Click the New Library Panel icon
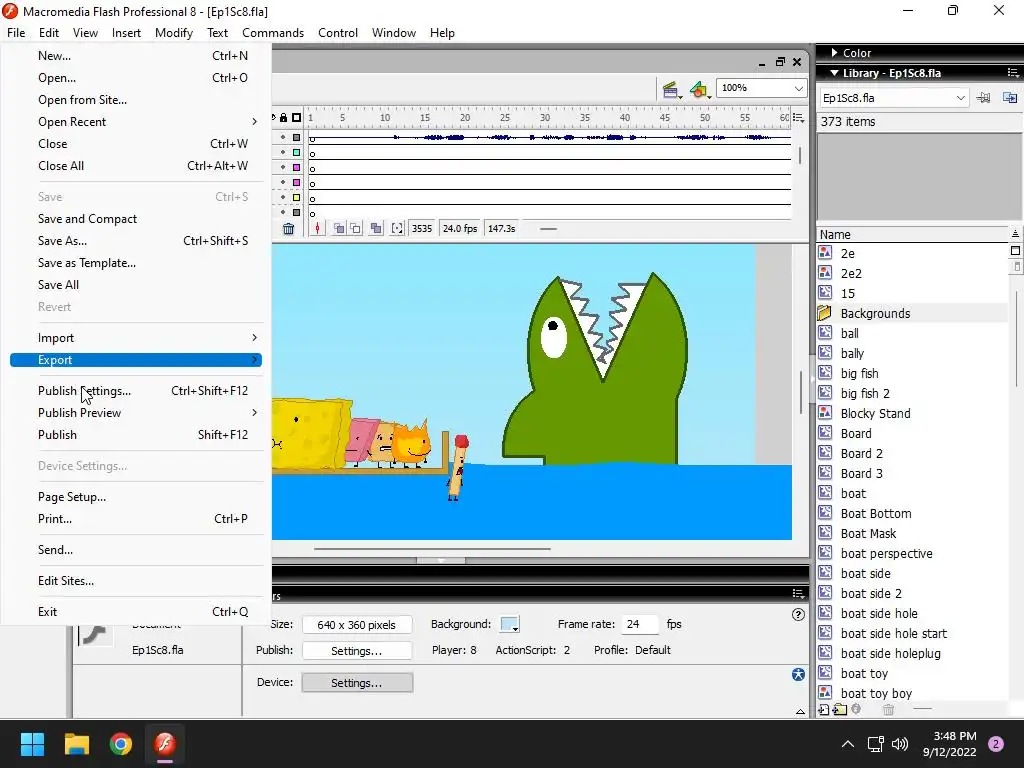Viewport: 1024px width, 768px height. [1010, 98]
